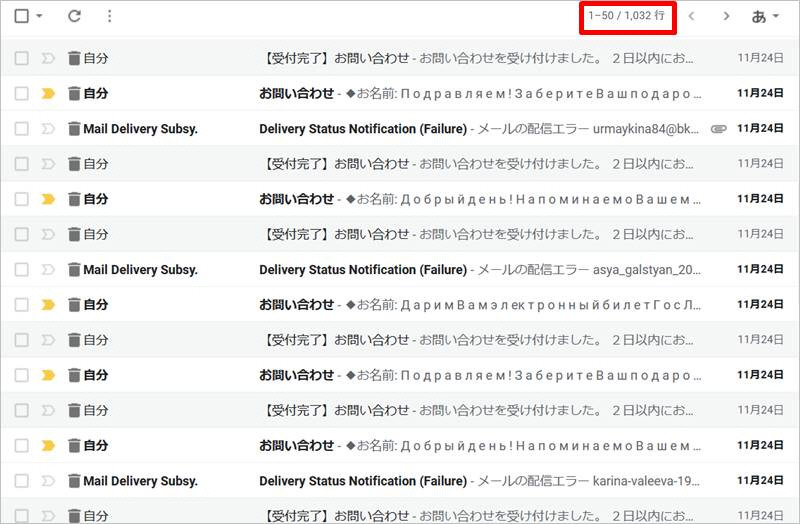
Task: Open the Delivery Status Notification for asya_galstyan
Action: click(362, 270)
